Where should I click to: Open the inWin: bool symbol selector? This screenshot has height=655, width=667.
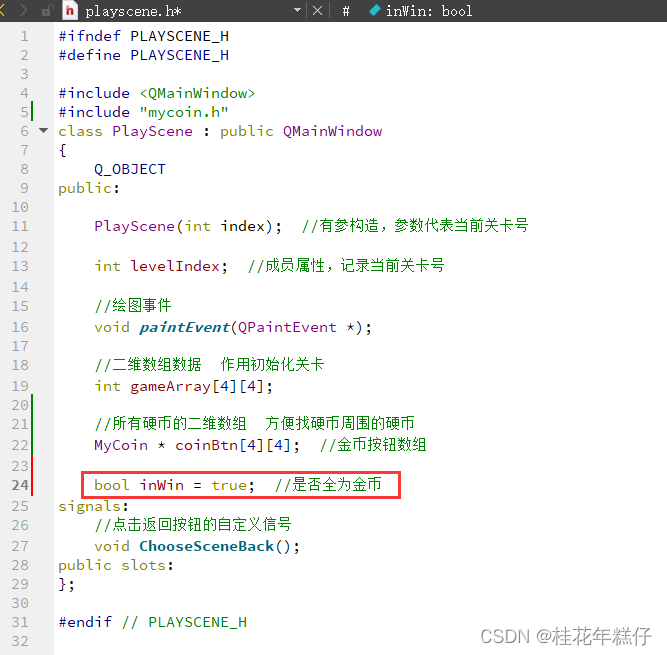coord(429,11)
